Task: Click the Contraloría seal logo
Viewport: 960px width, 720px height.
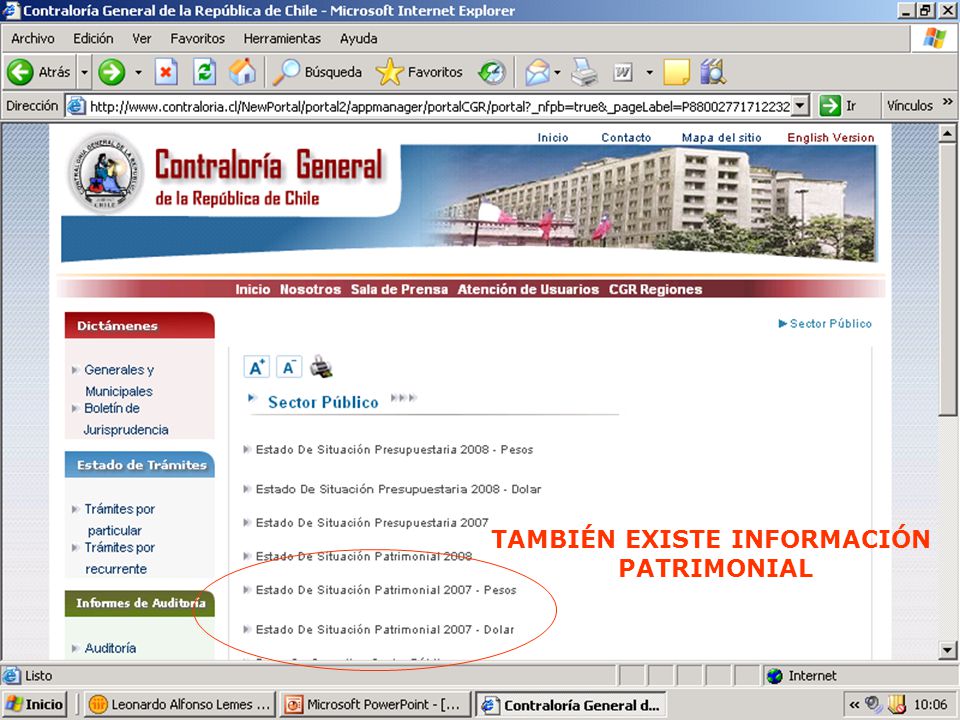Action: click(105, 173)
